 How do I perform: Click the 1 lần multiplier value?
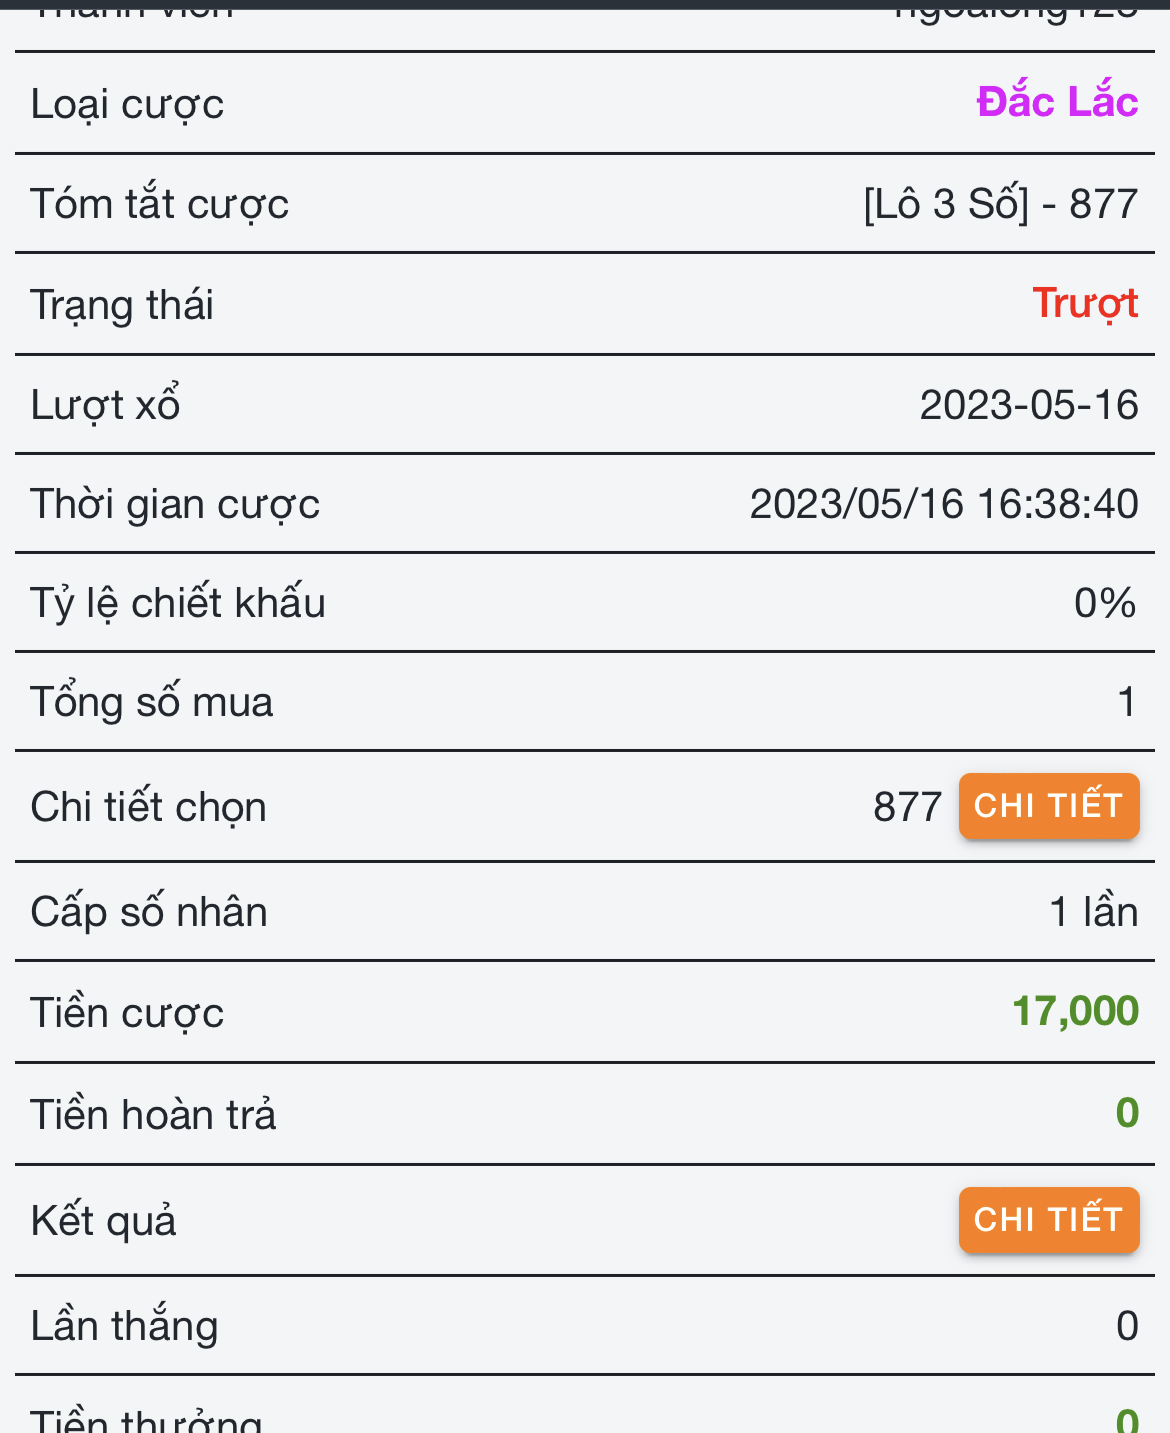point(1094,912)
